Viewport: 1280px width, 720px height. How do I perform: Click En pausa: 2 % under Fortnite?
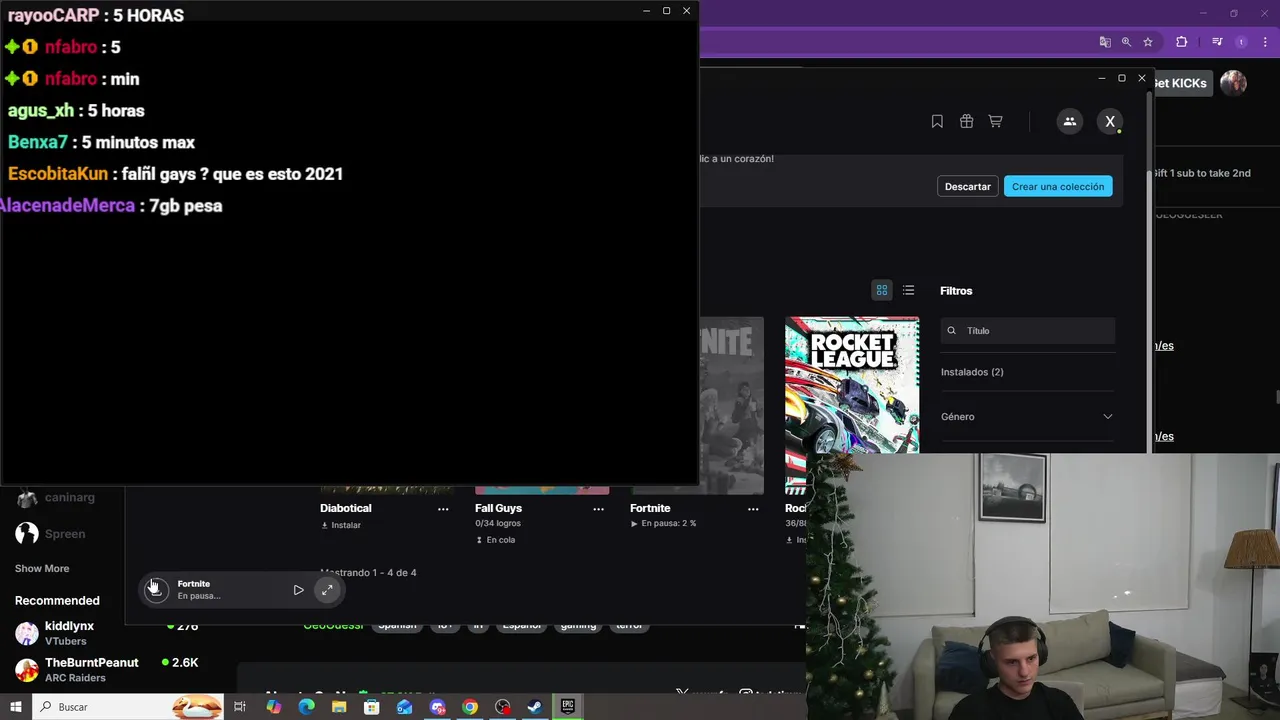coord(663,523)
